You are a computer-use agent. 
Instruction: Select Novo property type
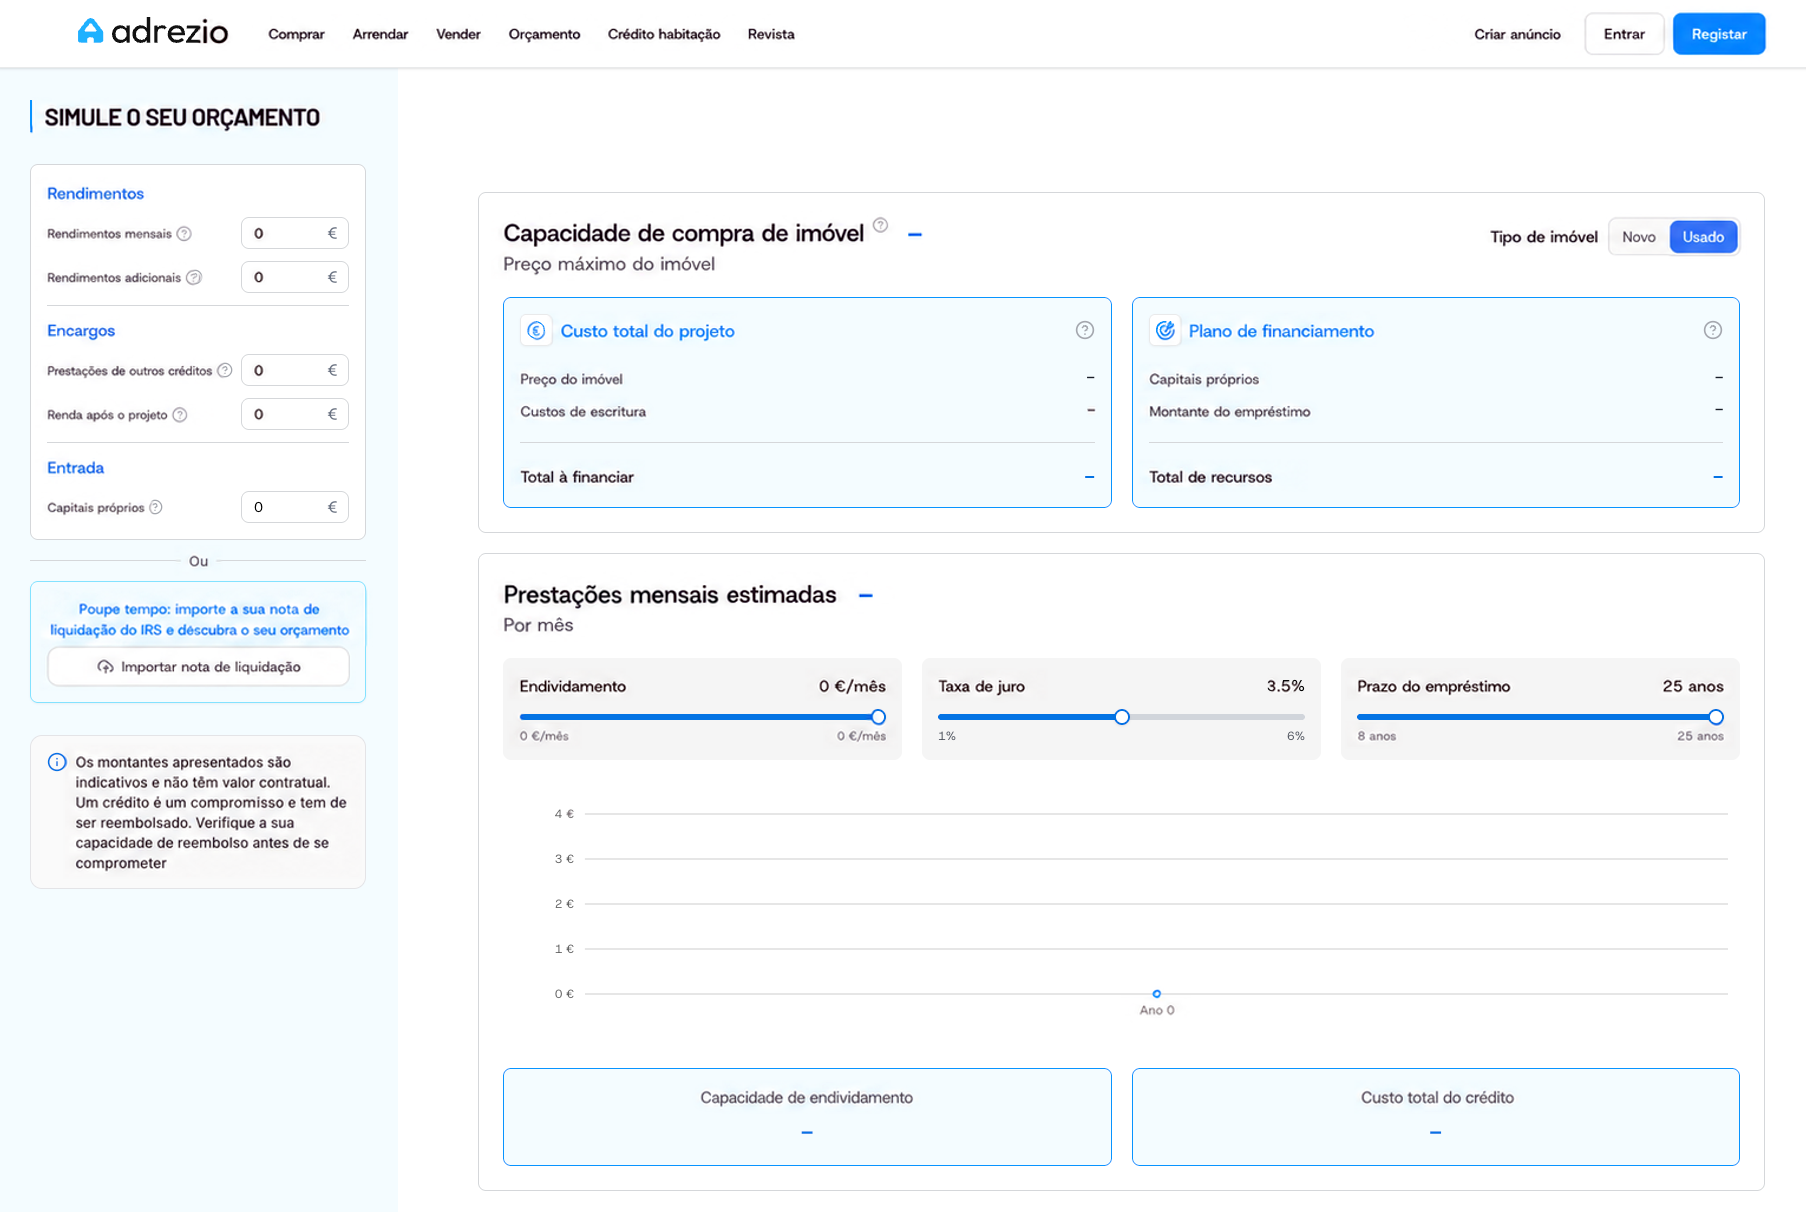click(x=1639, y=237)
